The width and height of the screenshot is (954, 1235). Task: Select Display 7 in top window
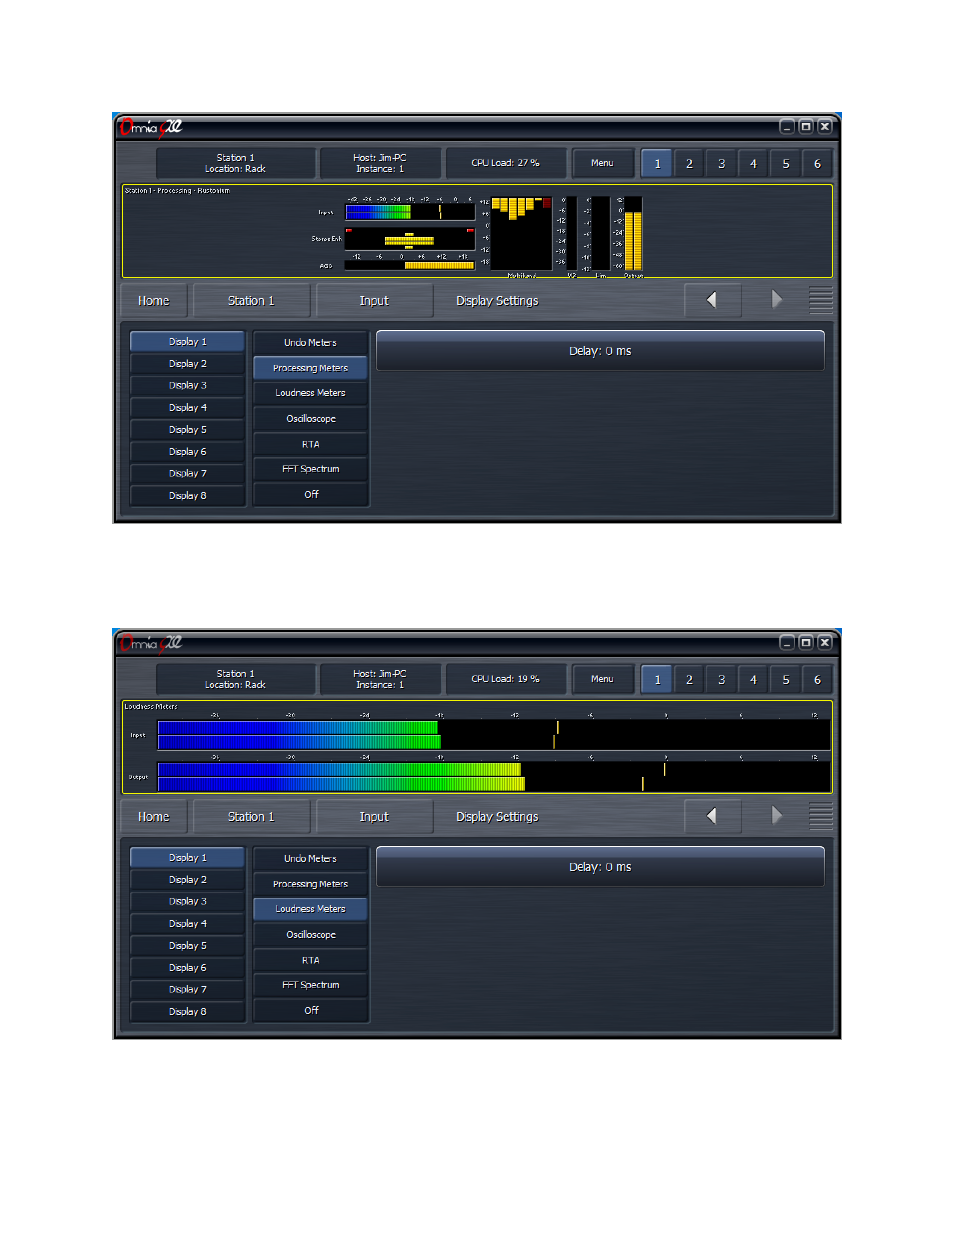188,474
